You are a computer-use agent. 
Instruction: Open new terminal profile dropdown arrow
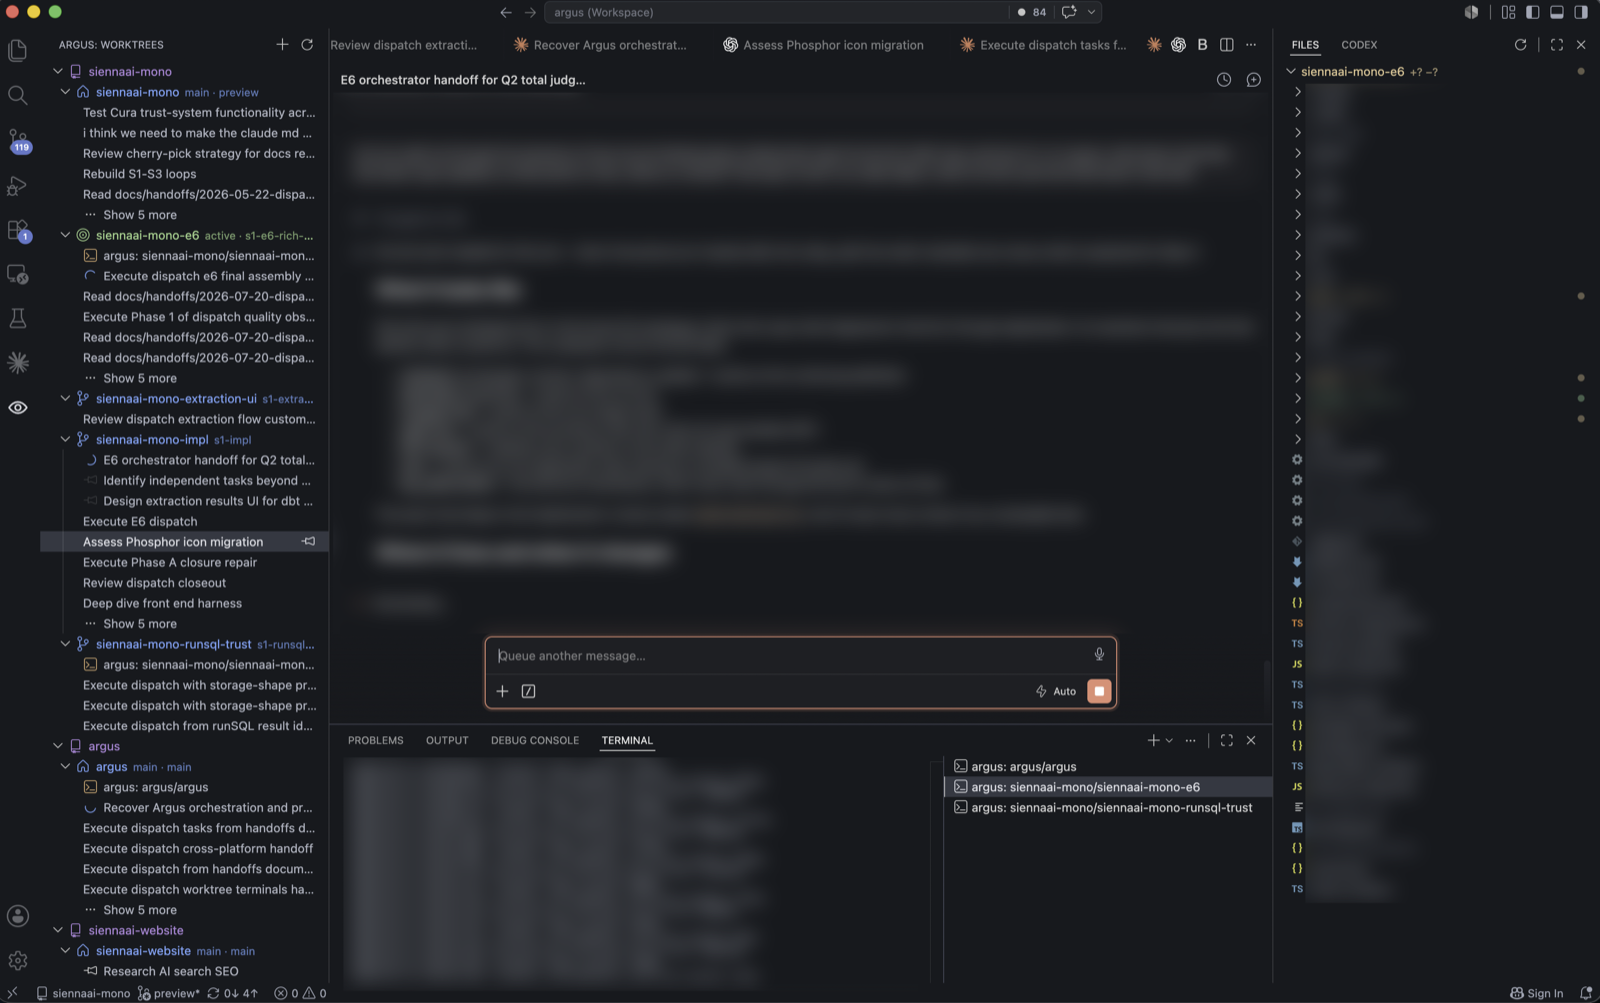(1169, 741)
